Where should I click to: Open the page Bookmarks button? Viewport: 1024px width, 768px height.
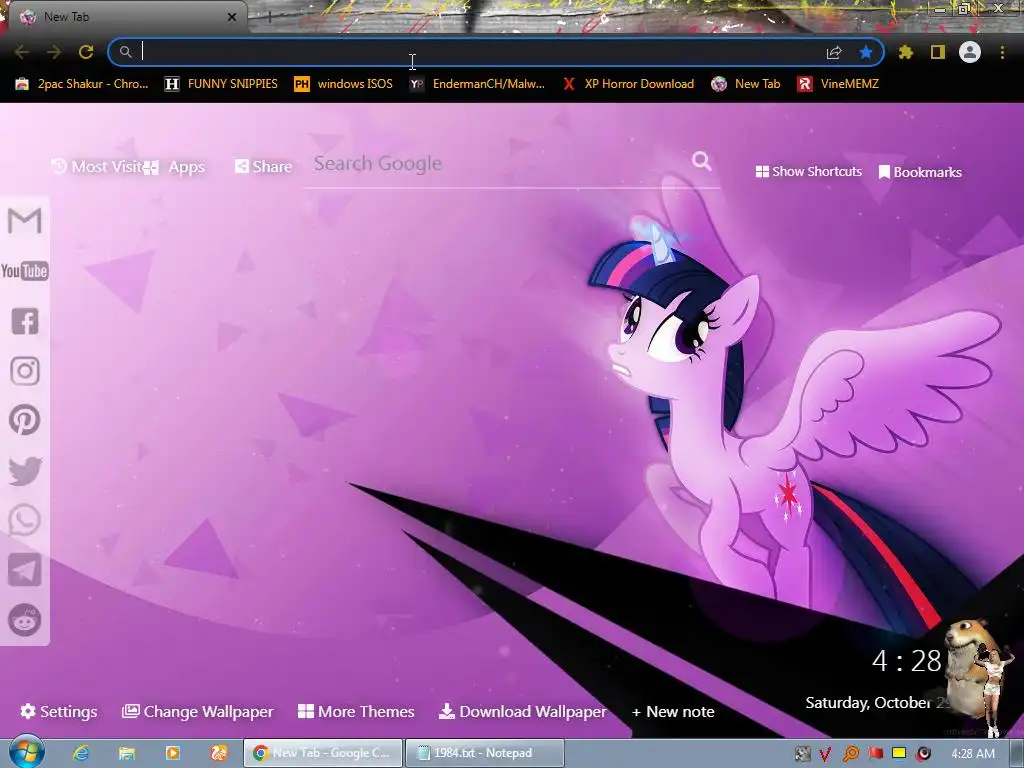(x=920, y=172)
